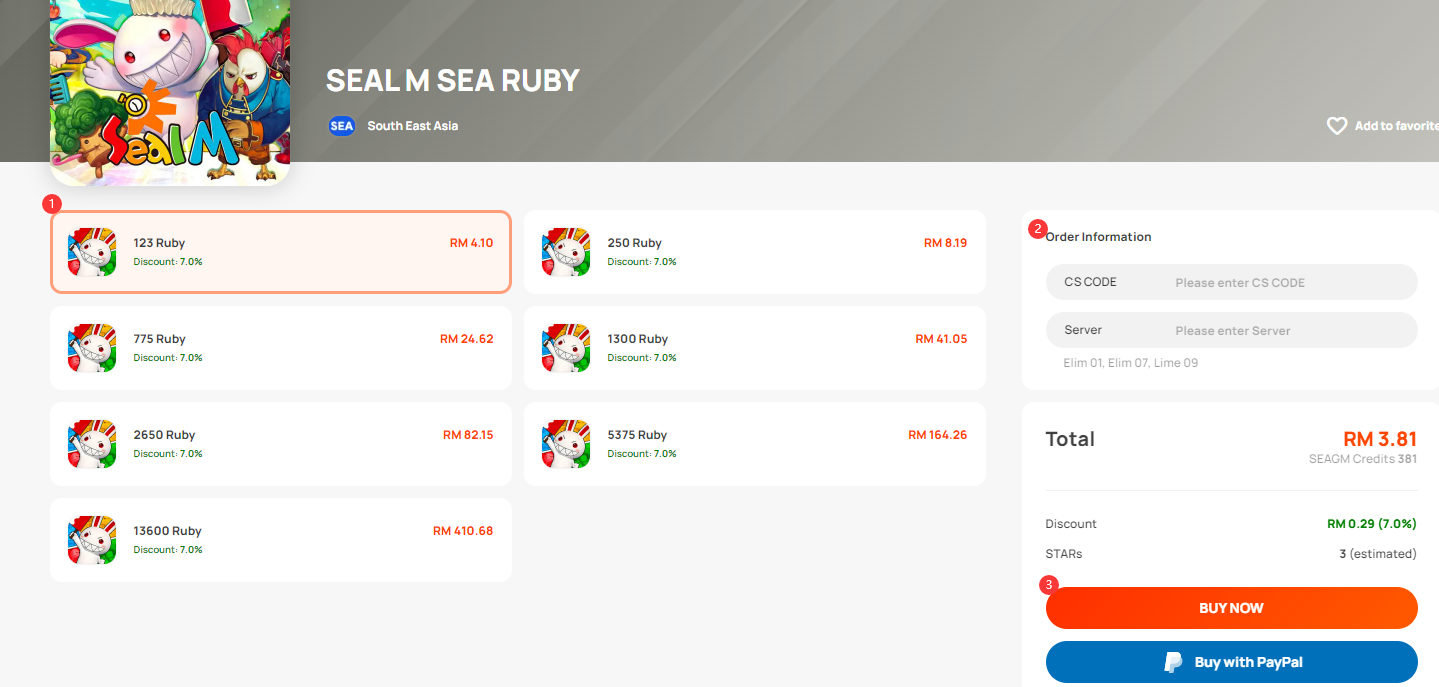Select the 1300 Ruby package
The height and width of the screenshot is (687, 1439).
tap(755, 348)
